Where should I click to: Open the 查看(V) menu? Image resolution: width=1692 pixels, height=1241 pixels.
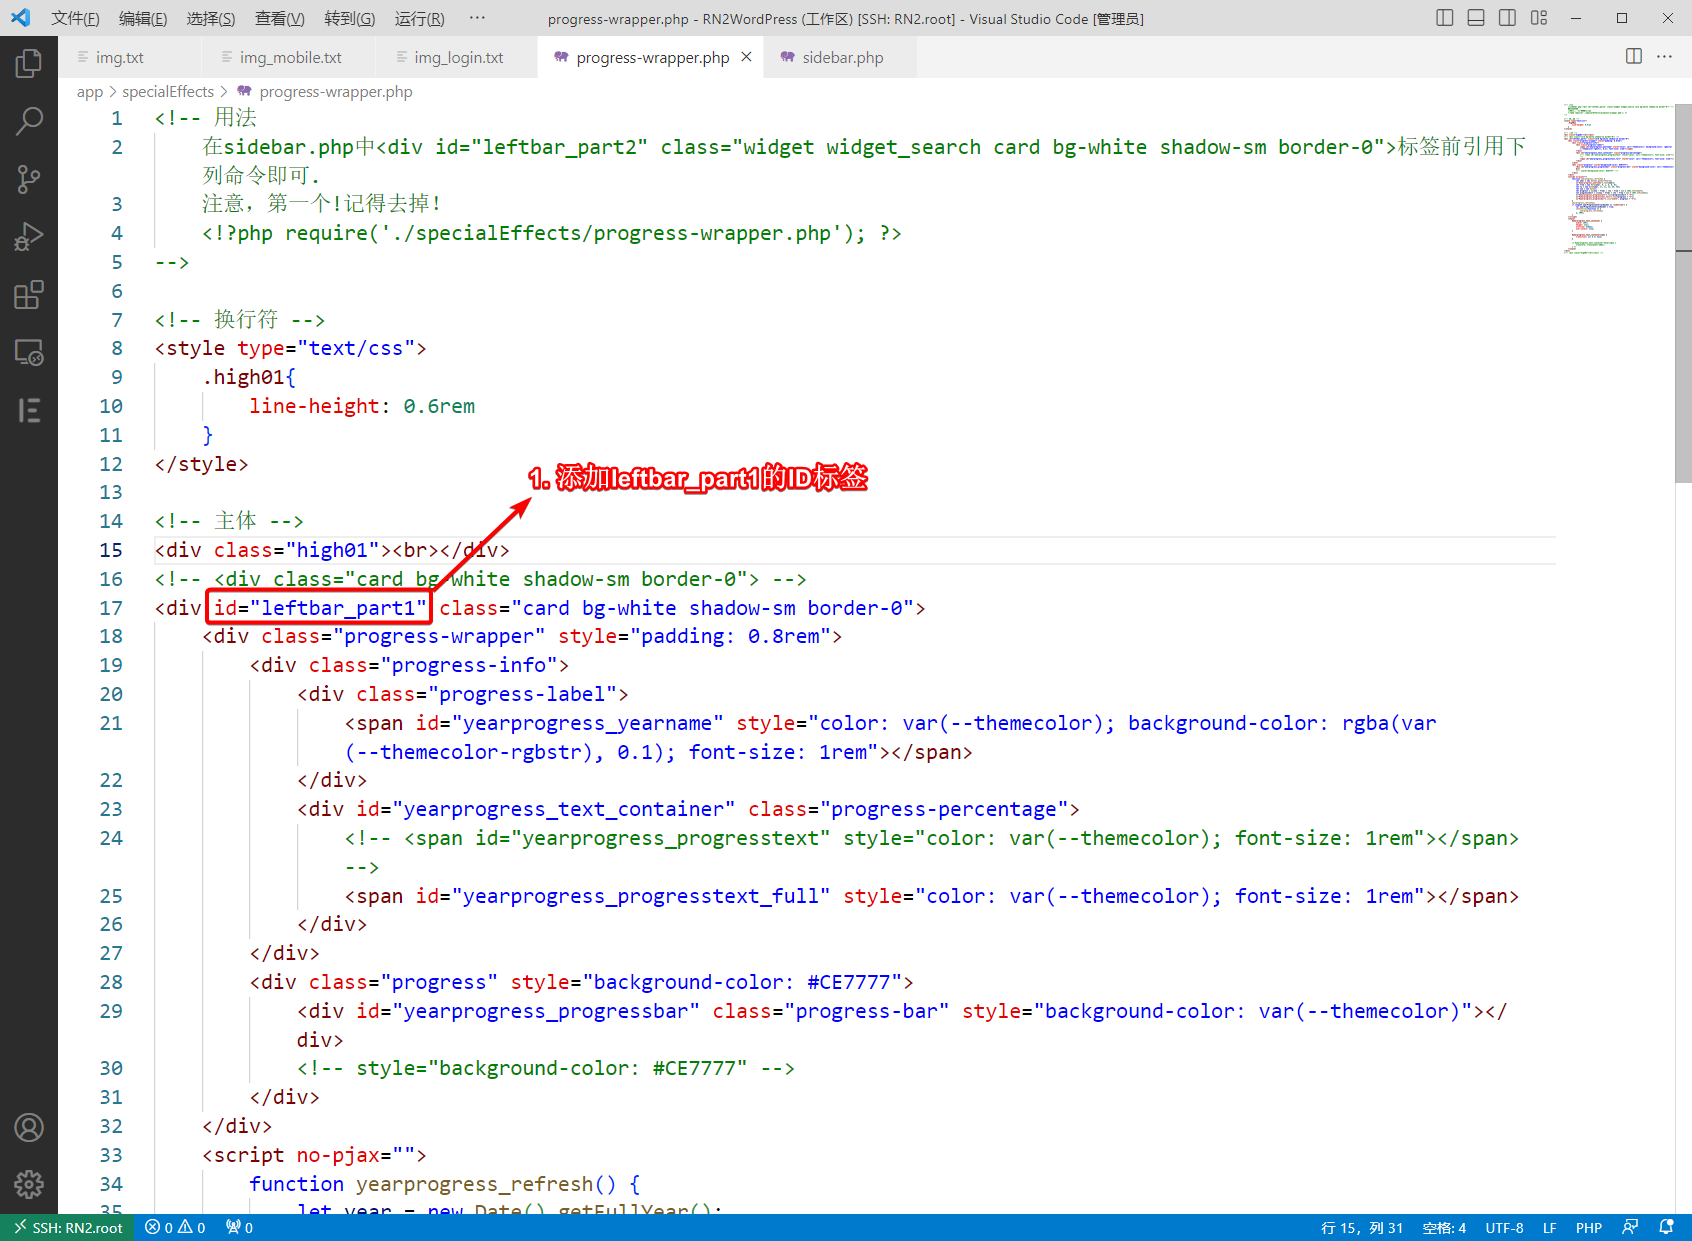(280, 18)
